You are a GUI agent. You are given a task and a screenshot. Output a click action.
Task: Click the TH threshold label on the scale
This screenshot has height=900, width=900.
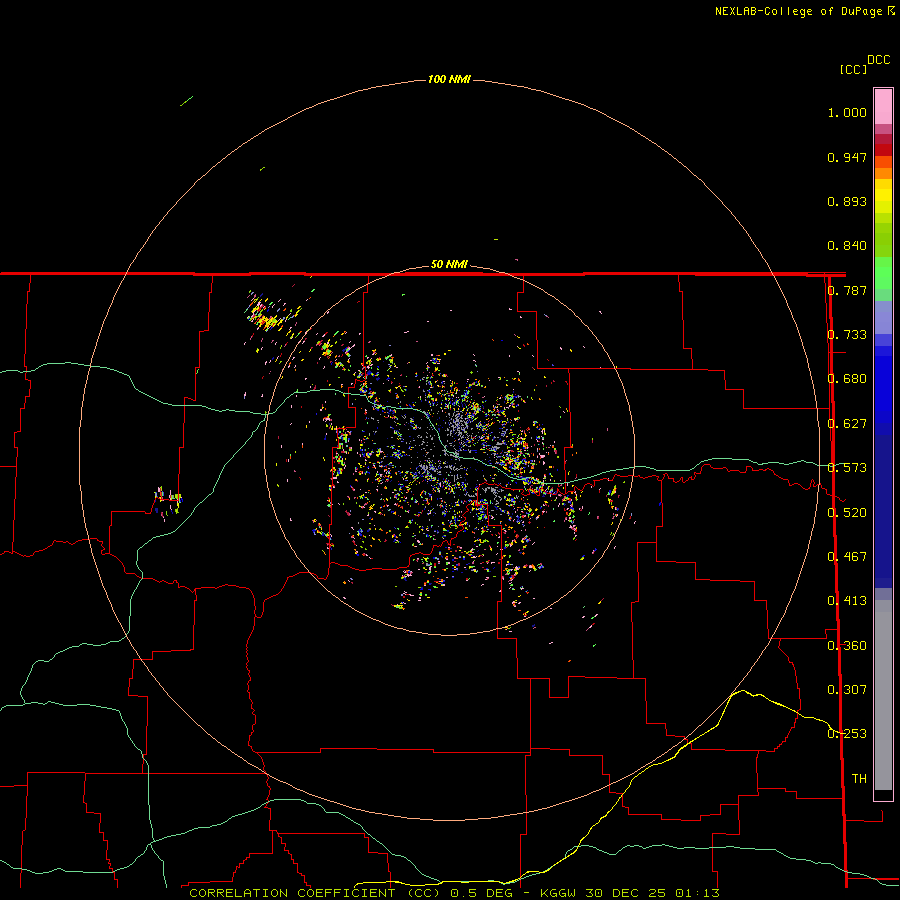point(859,779)
